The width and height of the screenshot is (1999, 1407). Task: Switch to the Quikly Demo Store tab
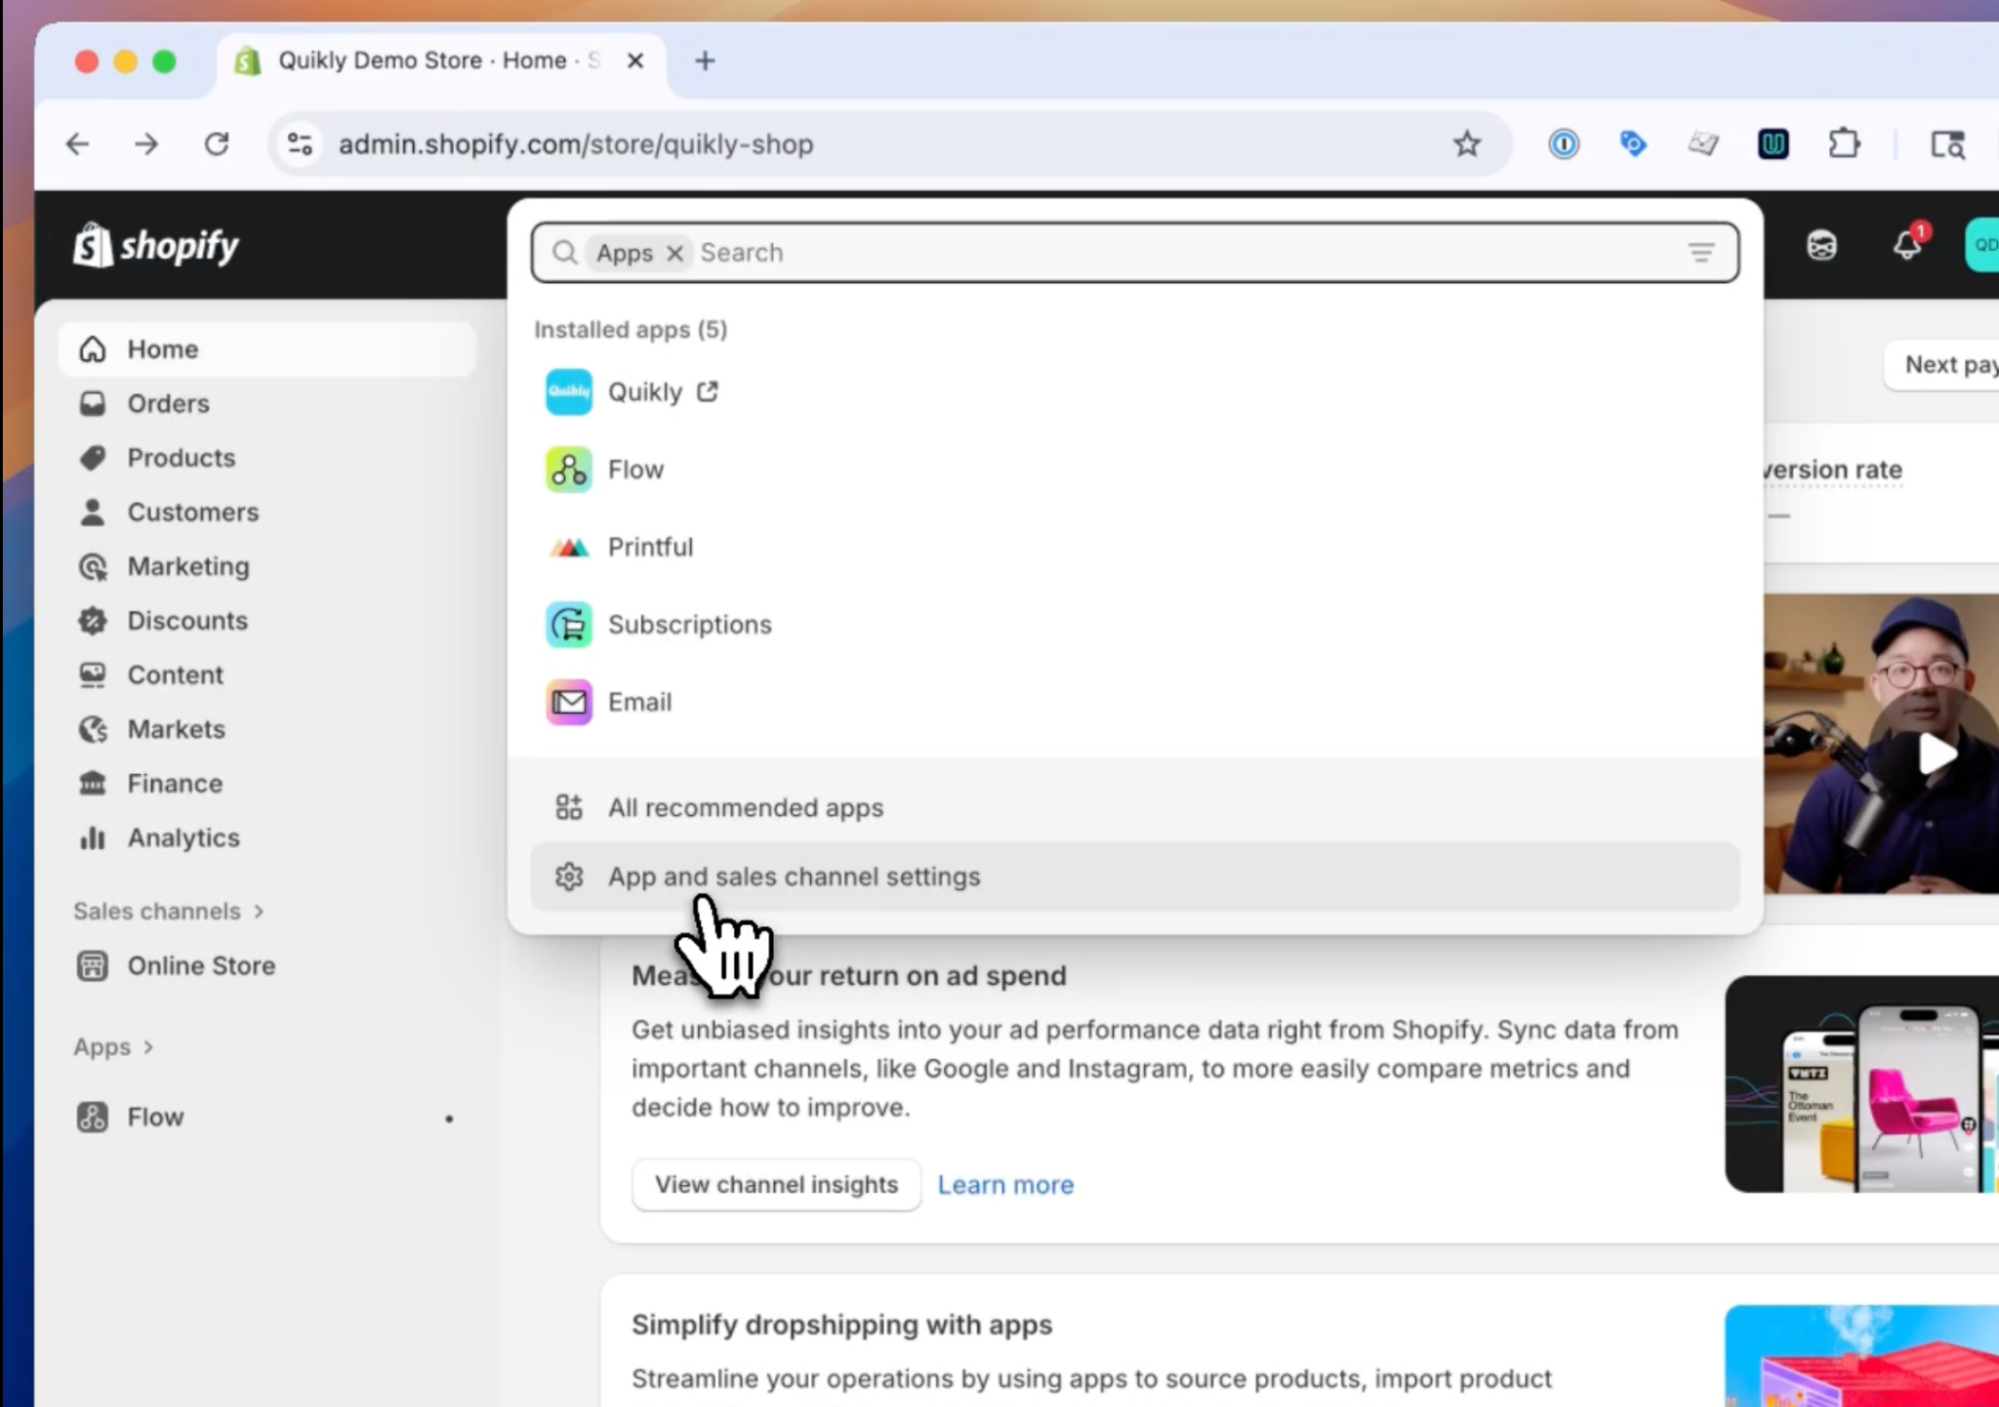(420, 60)
